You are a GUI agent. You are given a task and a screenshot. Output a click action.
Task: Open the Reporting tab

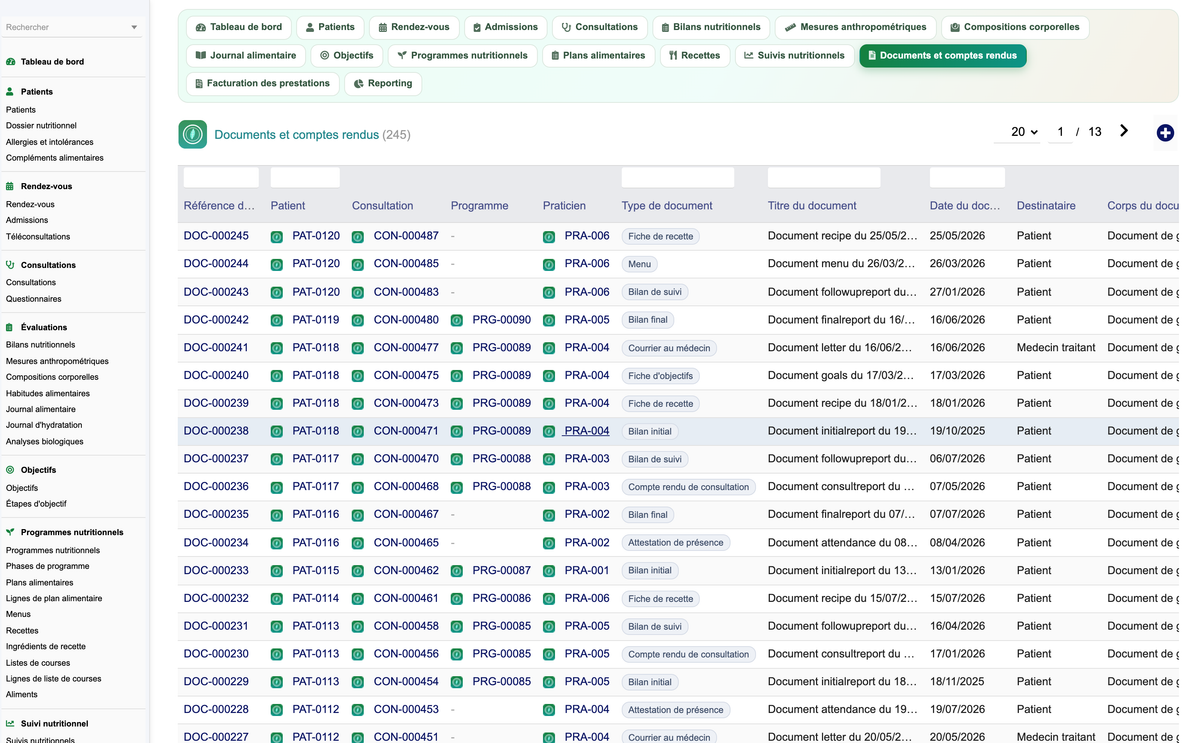[x=383, y=84]
